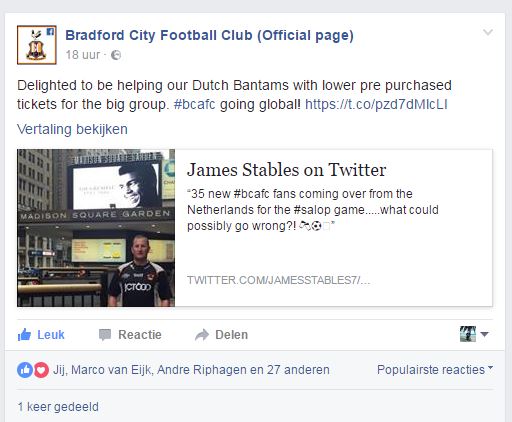The image size is (512, 422).
Task: Click the #bcafc hashtag in post
Action: click(195, 104)
